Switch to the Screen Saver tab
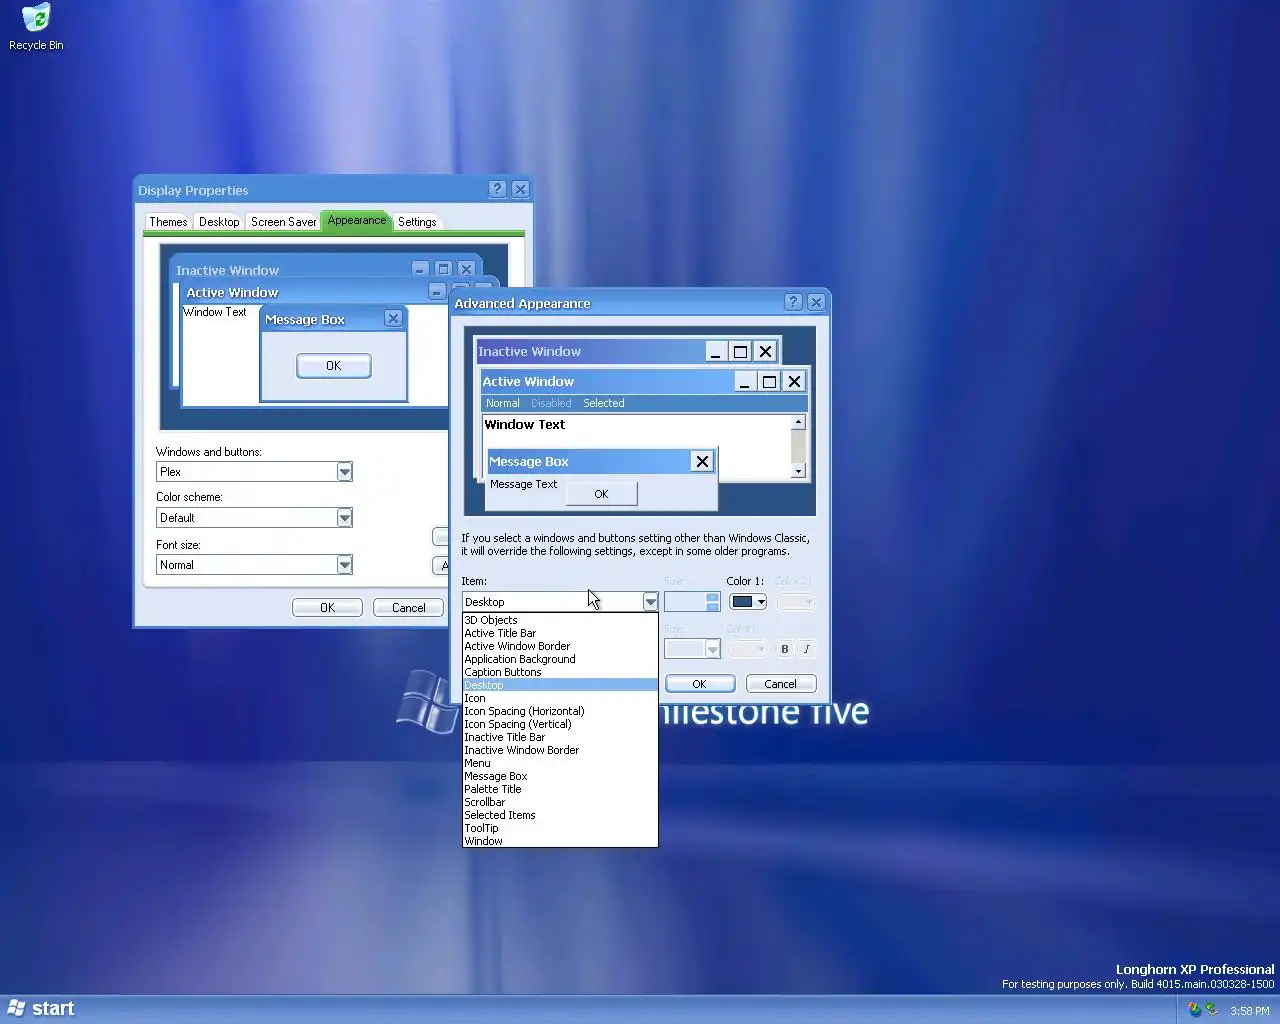The image size is (1280, 1024). (283, 222)
